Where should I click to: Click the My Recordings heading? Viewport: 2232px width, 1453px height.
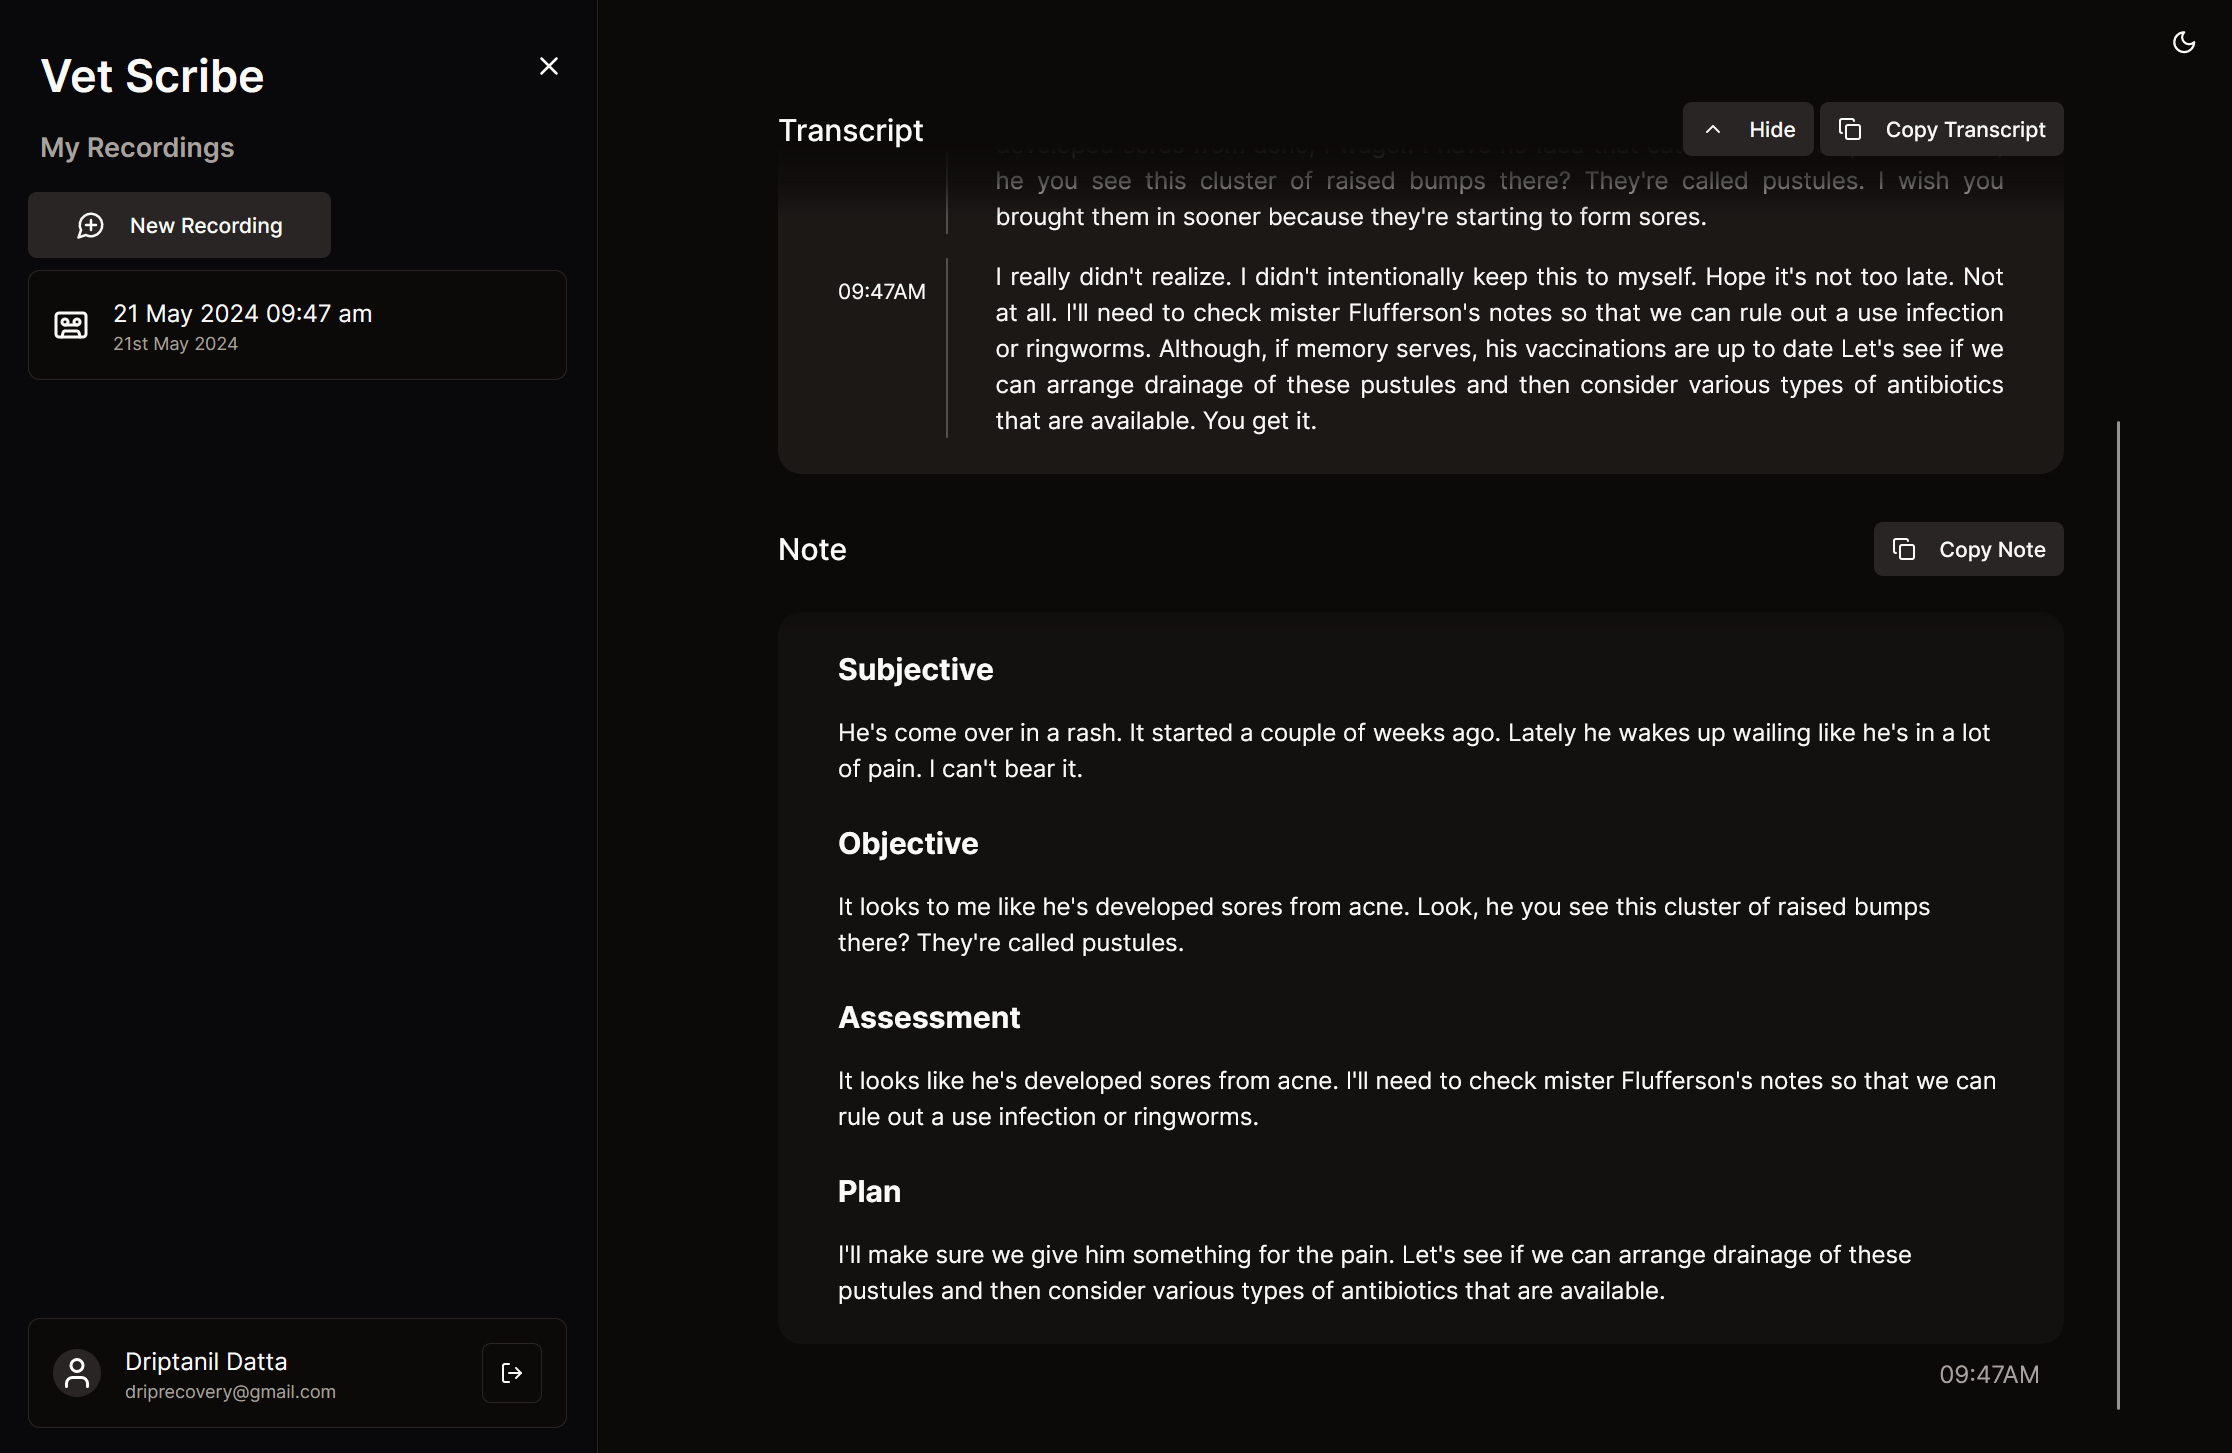(x=137, y=148)
